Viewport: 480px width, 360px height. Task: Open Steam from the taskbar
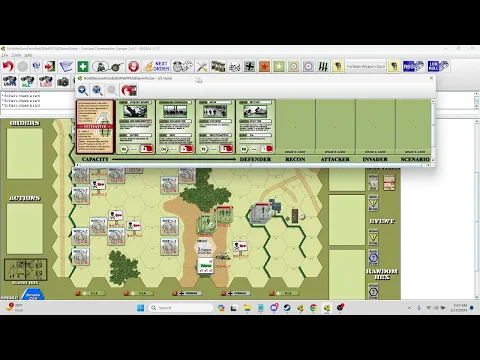[x=287, y=308]
